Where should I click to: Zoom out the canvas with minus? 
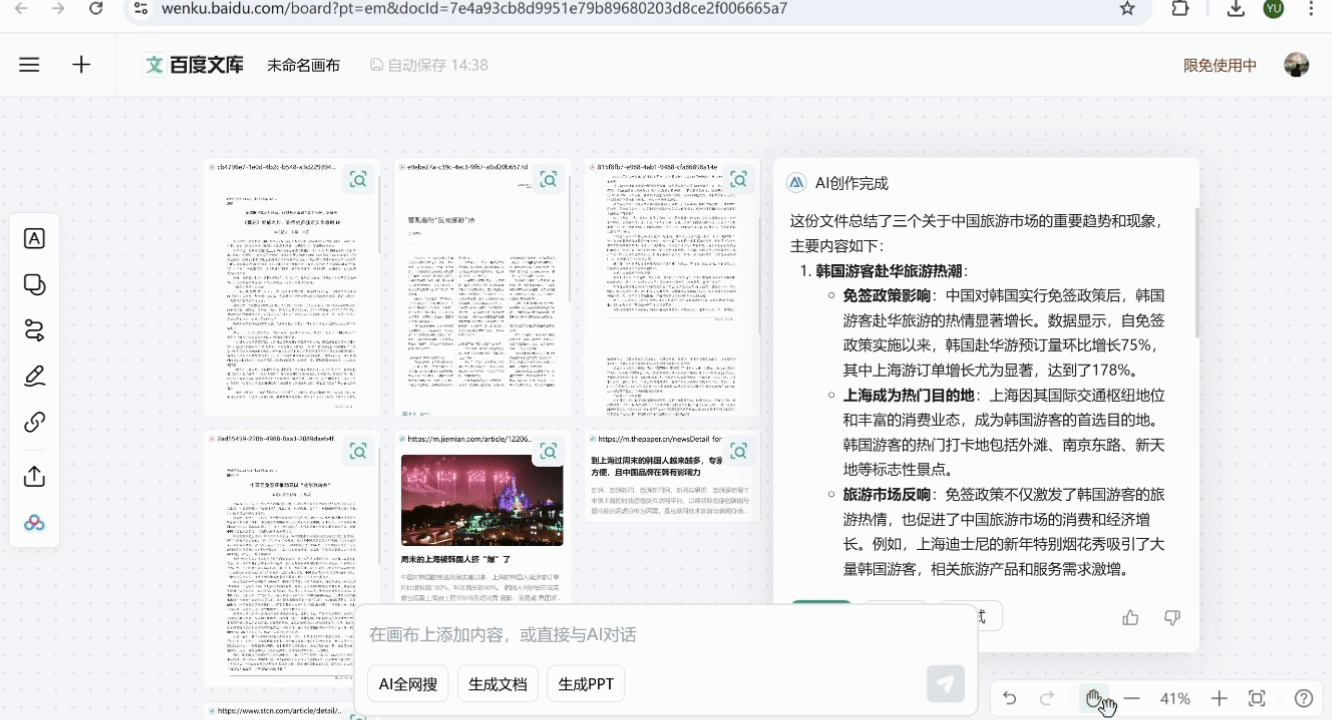click(1132, 699)
